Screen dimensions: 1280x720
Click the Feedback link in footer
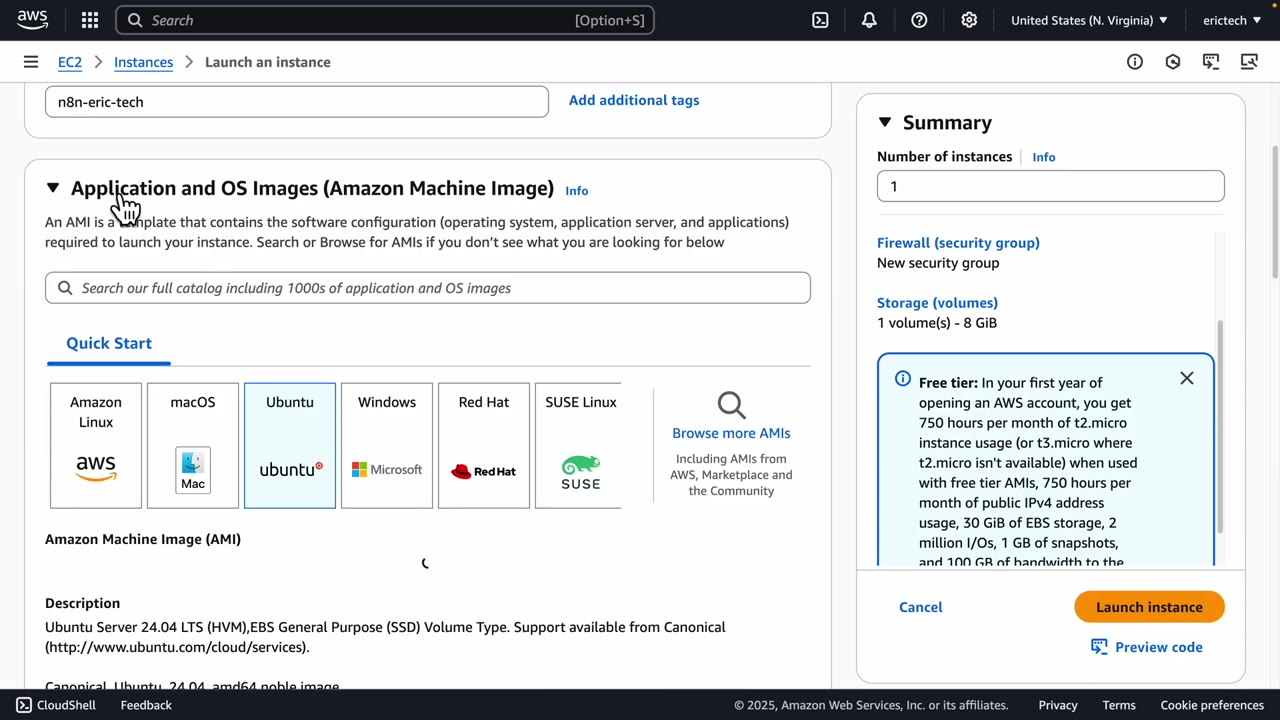pos(146,705)
